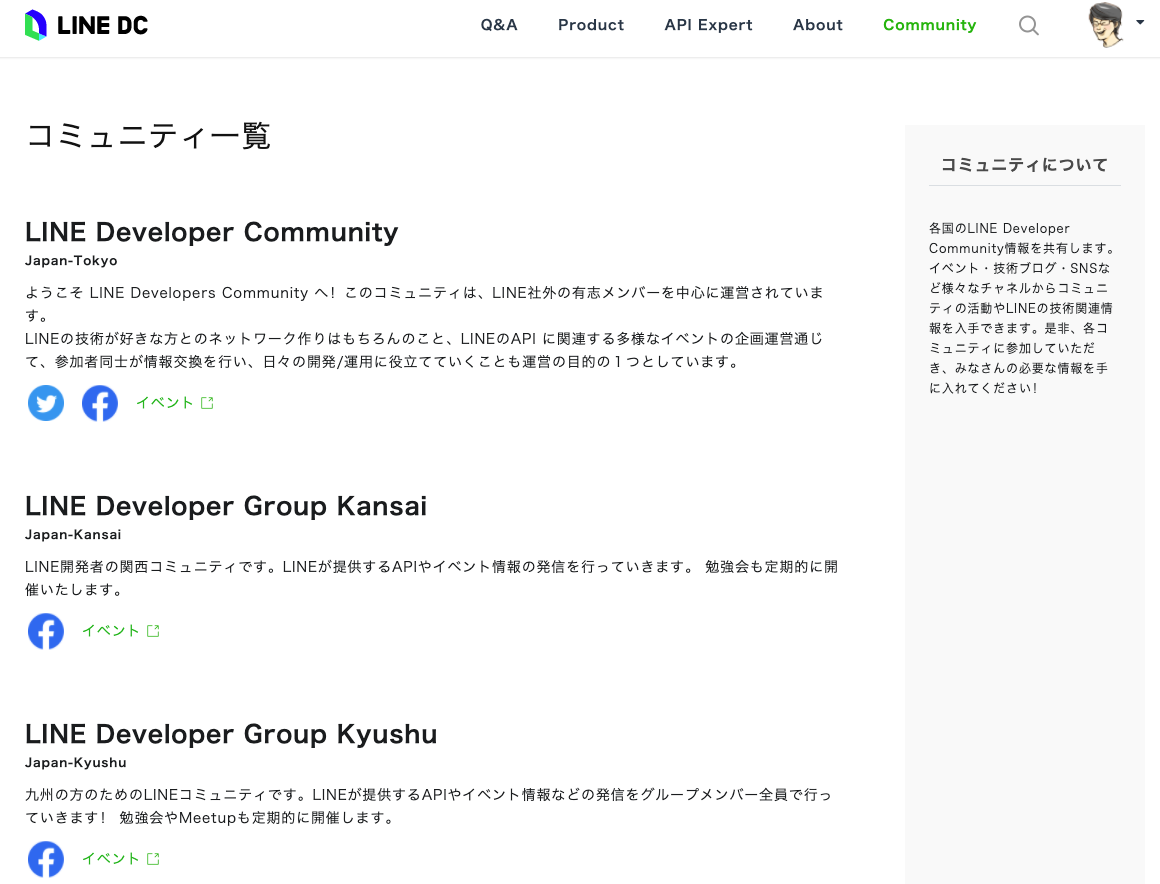Open Facebook for LINE Developer Group Kyushu
This screenshot has height=884, width=1160.
(x=45, y=858)
